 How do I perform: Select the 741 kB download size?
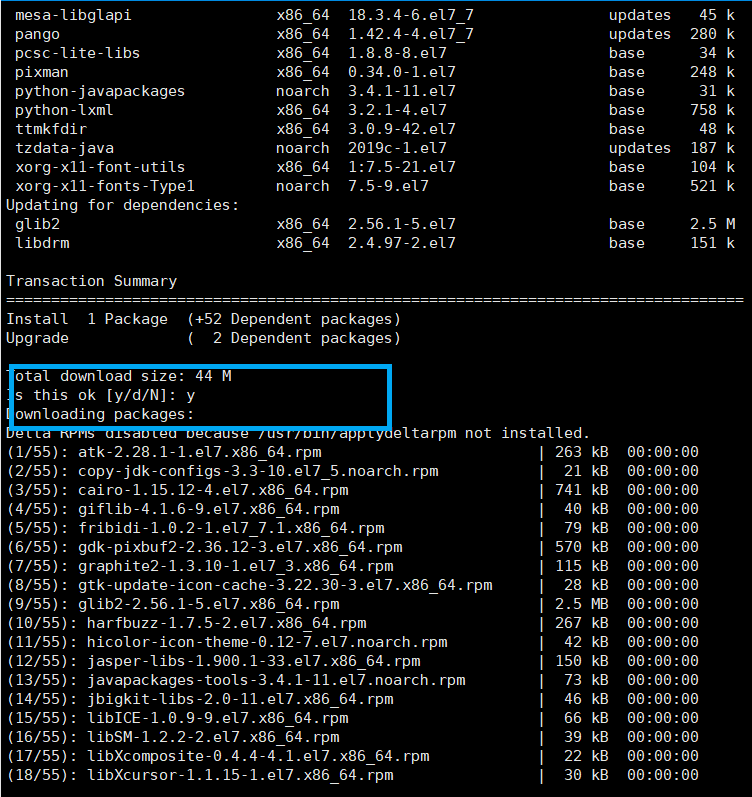[582, 491]
